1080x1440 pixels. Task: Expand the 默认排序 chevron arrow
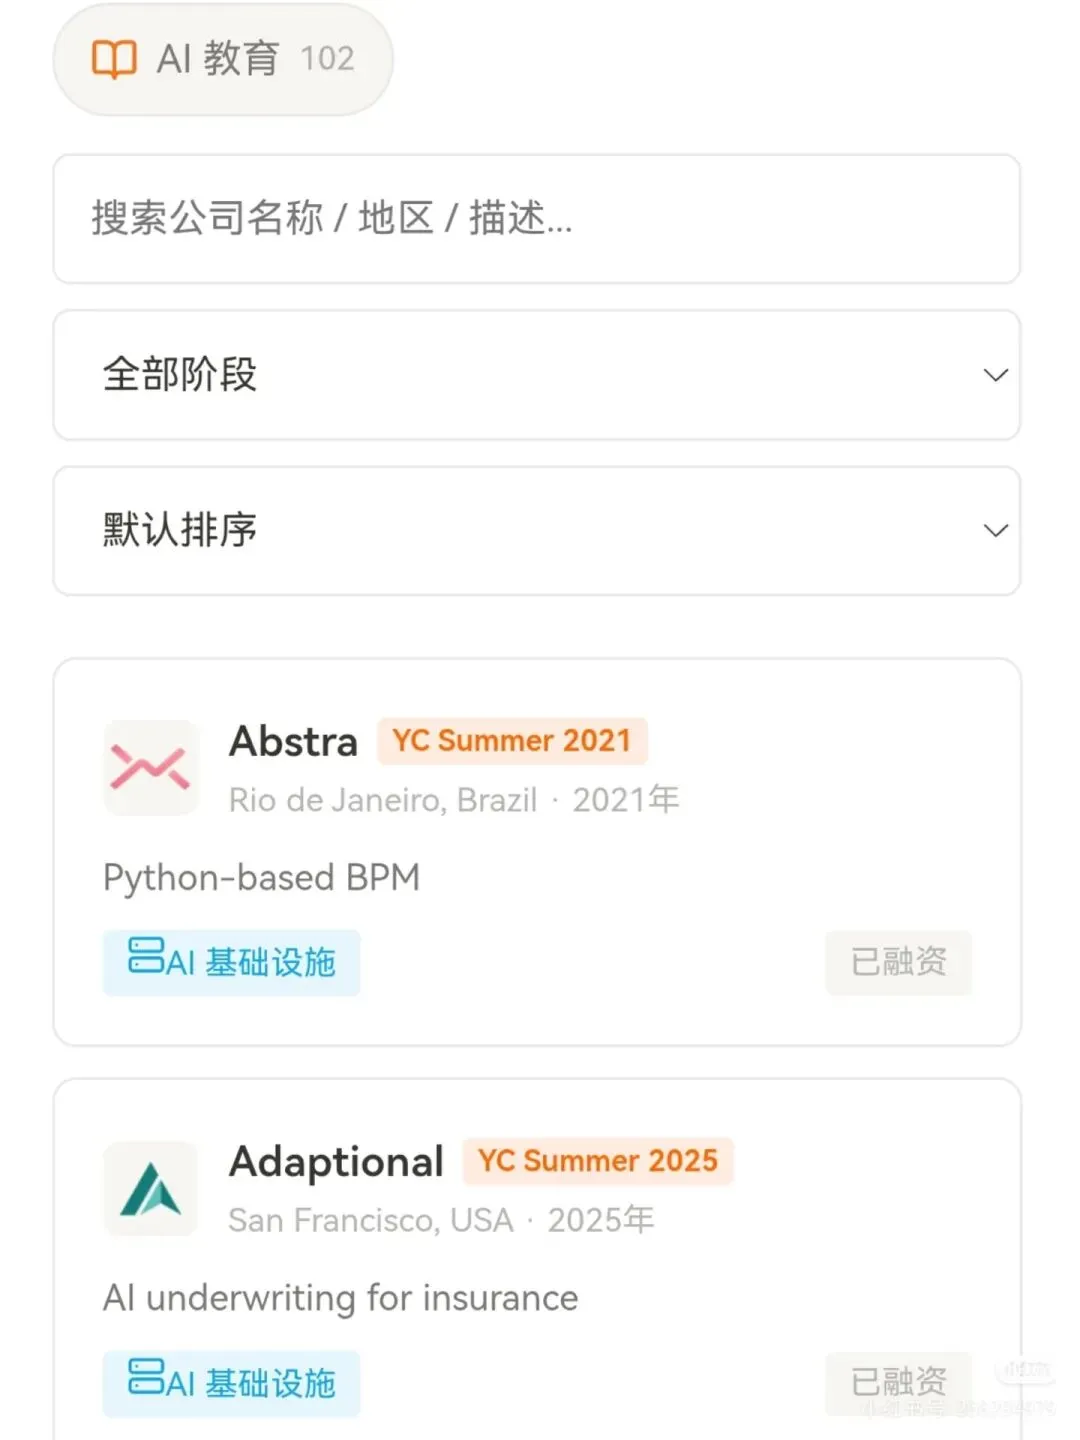coord(995,531)
